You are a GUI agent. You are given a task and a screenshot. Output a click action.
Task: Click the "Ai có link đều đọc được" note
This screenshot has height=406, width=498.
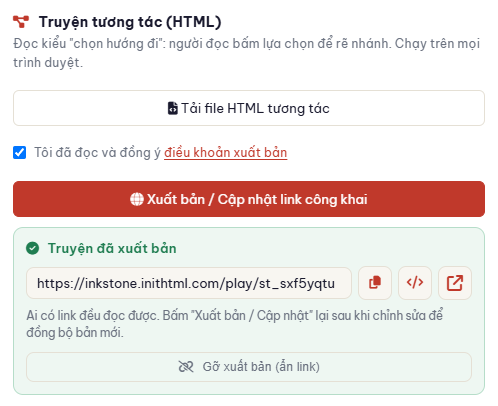coord(234,324)
